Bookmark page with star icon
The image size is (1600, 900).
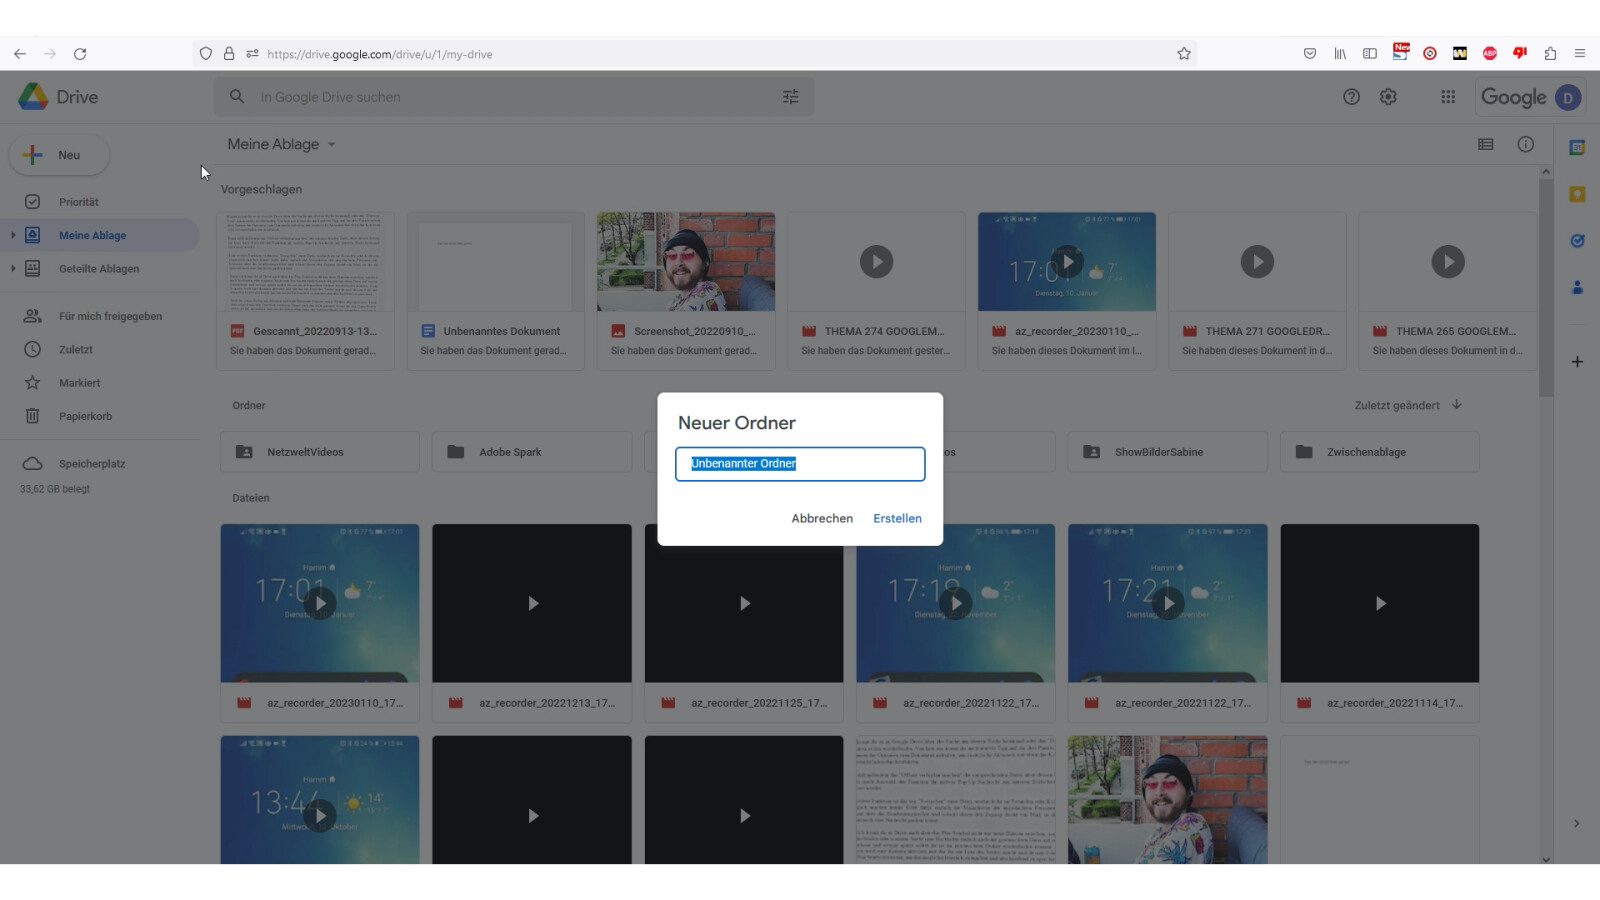point(1184,54)
